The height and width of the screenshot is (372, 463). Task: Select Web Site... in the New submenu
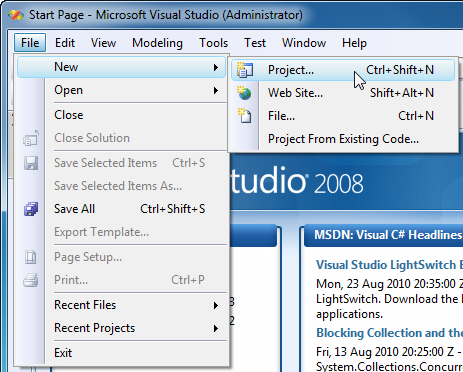[x=343, y=93]
